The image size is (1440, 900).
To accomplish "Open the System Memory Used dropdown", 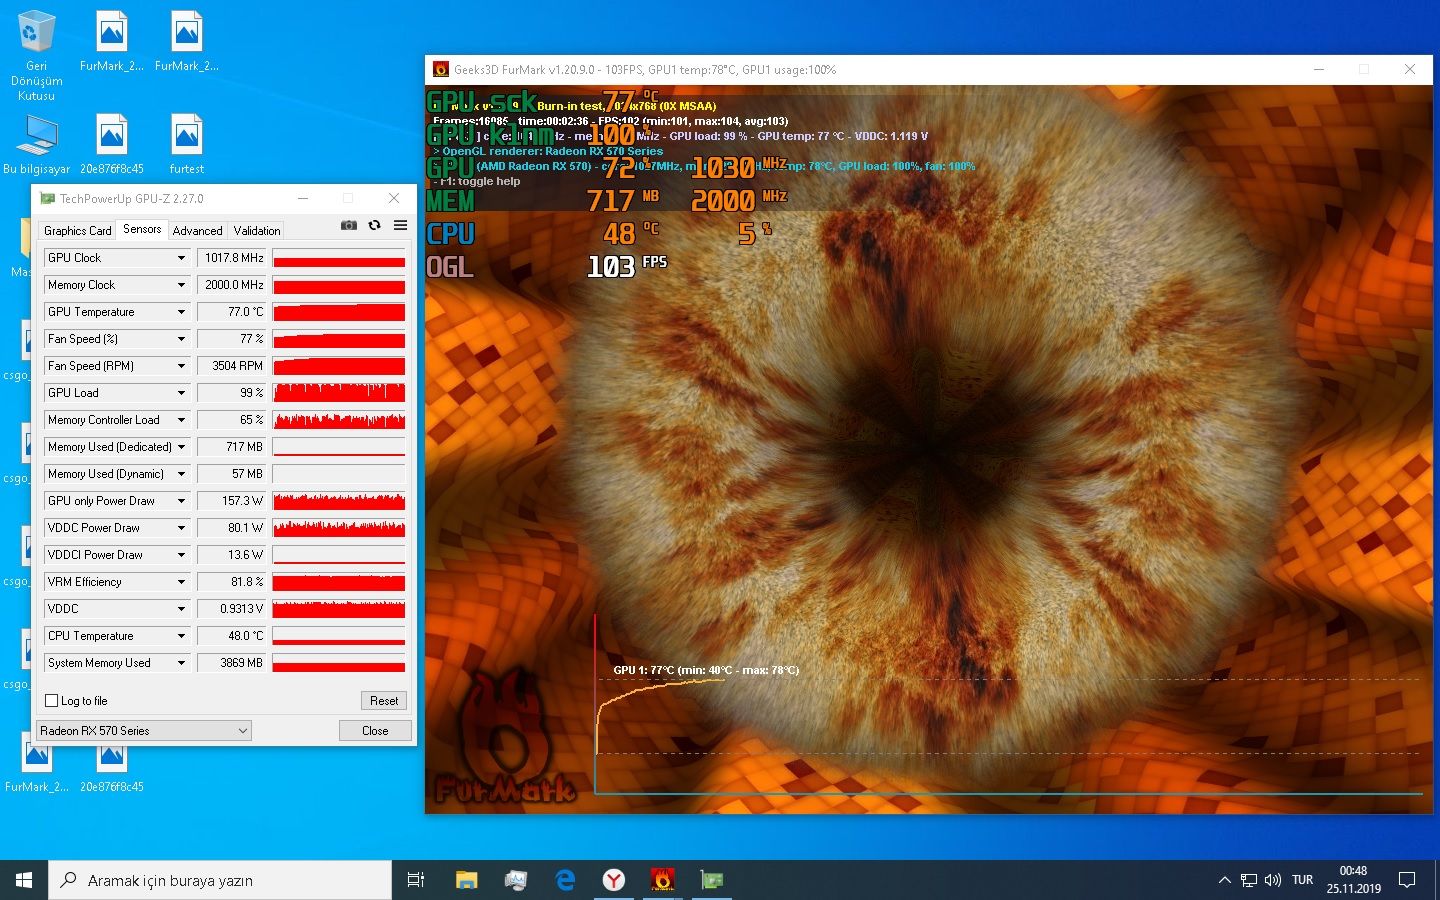I will [181, 663].
